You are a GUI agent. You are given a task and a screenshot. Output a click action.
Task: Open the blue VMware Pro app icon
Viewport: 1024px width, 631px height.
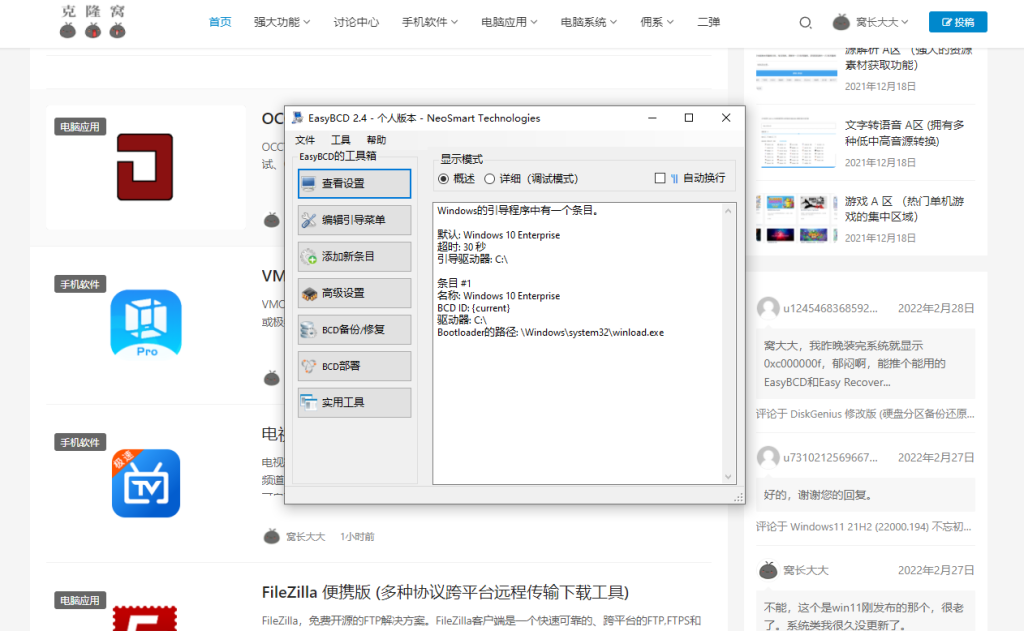click(146, 325)
